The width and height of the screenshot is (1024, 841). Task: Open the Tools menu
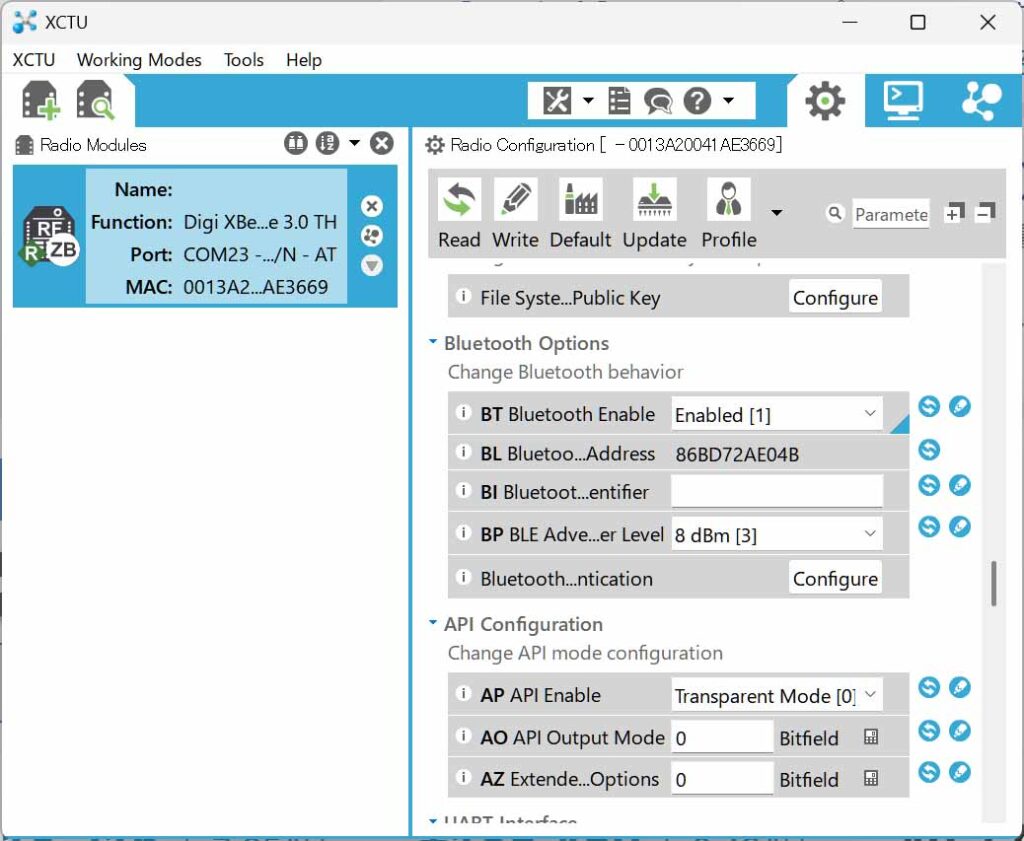[244, 60]
